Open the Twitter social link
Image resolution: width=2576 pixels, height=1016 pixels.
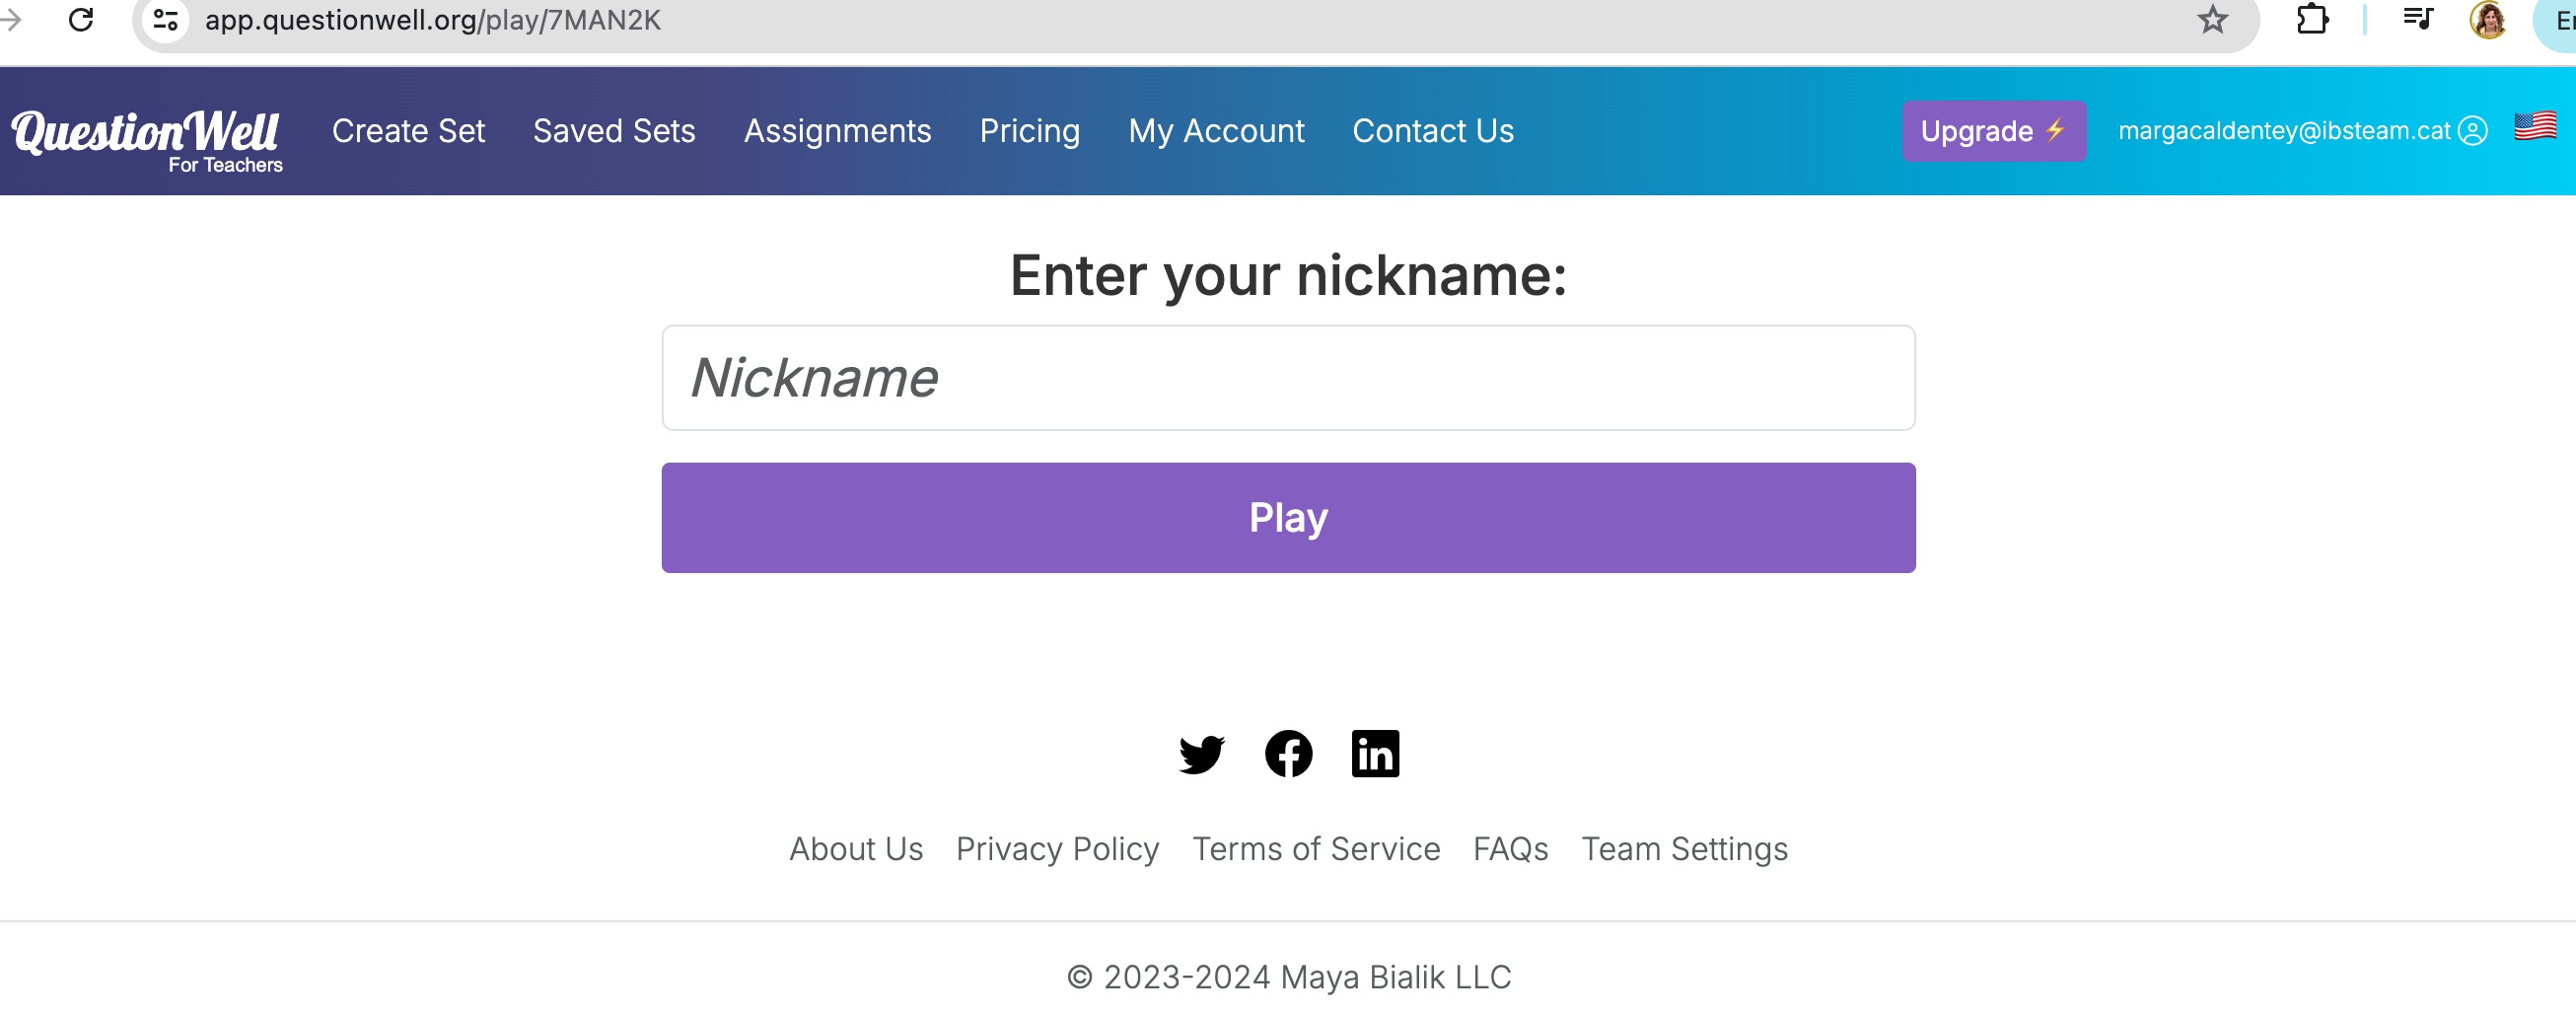[x=1201, y=754]
